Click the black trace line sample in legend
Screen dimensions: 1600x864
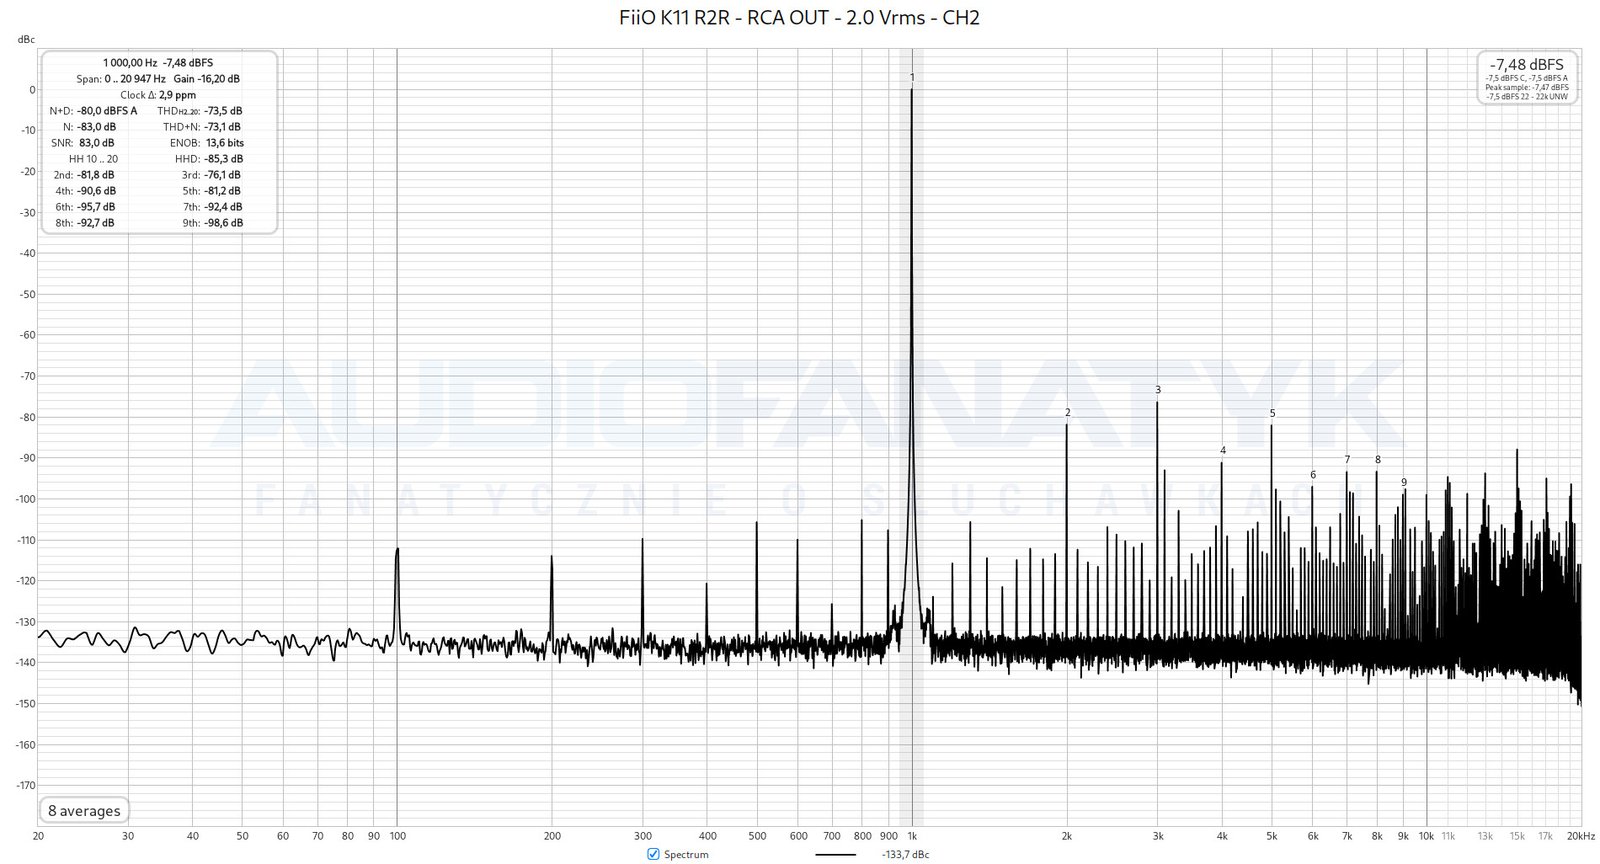pyautogui.click(x=835, y=855)
